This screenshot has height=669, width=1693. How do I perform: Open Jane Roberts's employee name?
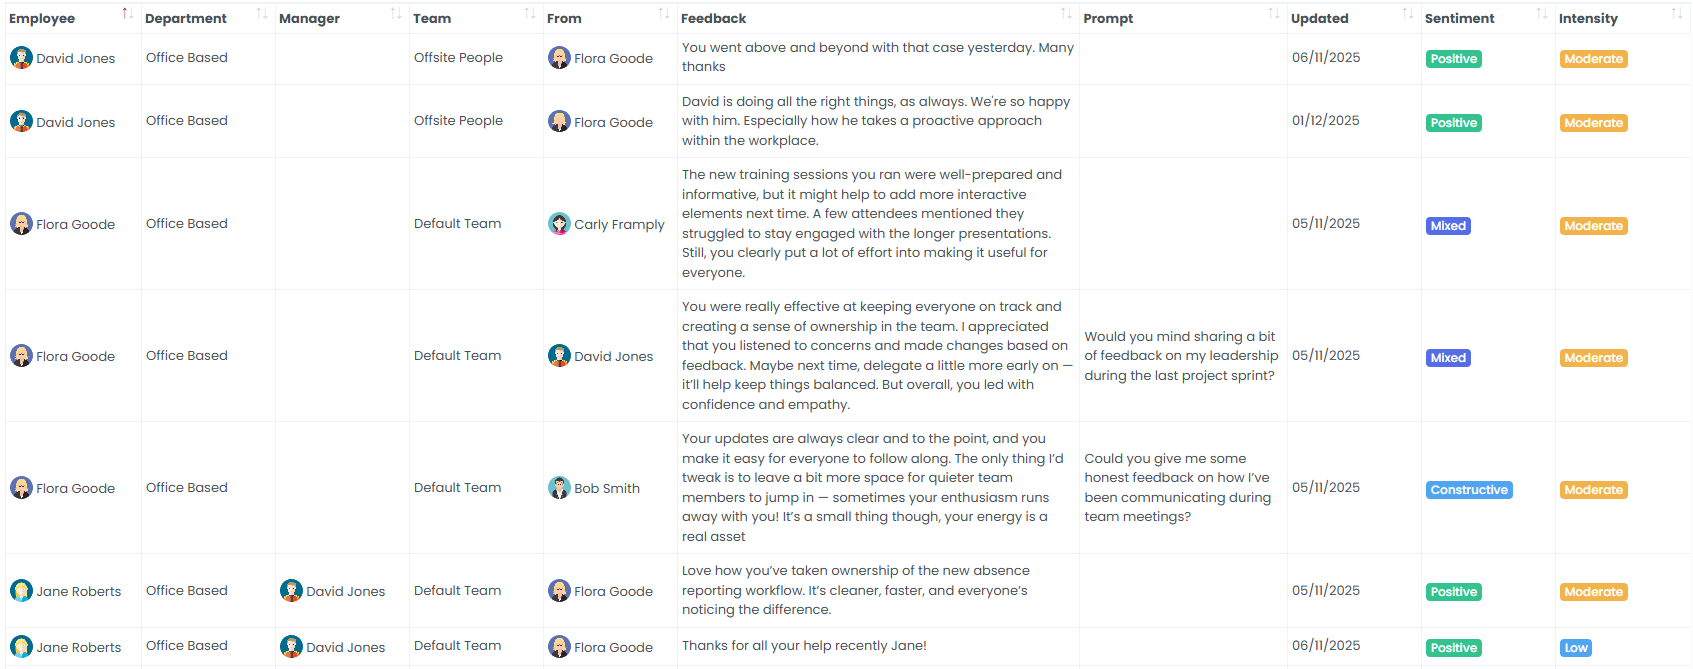[x=78, y=591]
